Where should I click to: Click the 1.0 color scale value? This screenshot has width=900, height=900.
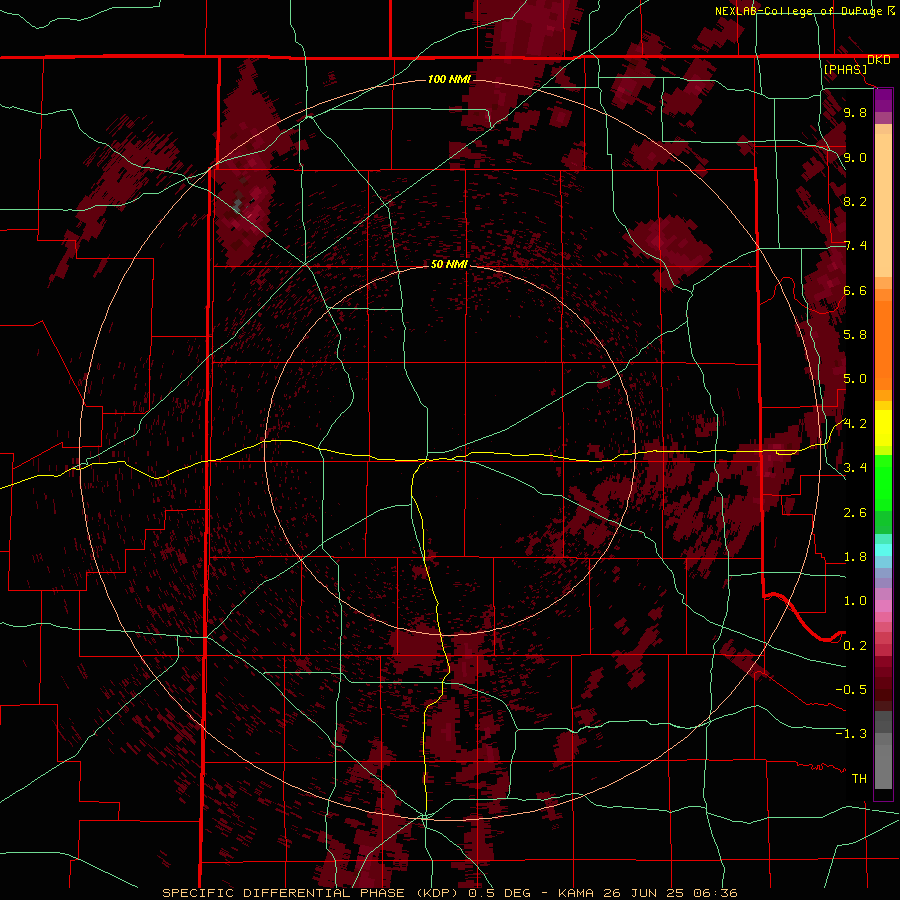pos(855,600)
